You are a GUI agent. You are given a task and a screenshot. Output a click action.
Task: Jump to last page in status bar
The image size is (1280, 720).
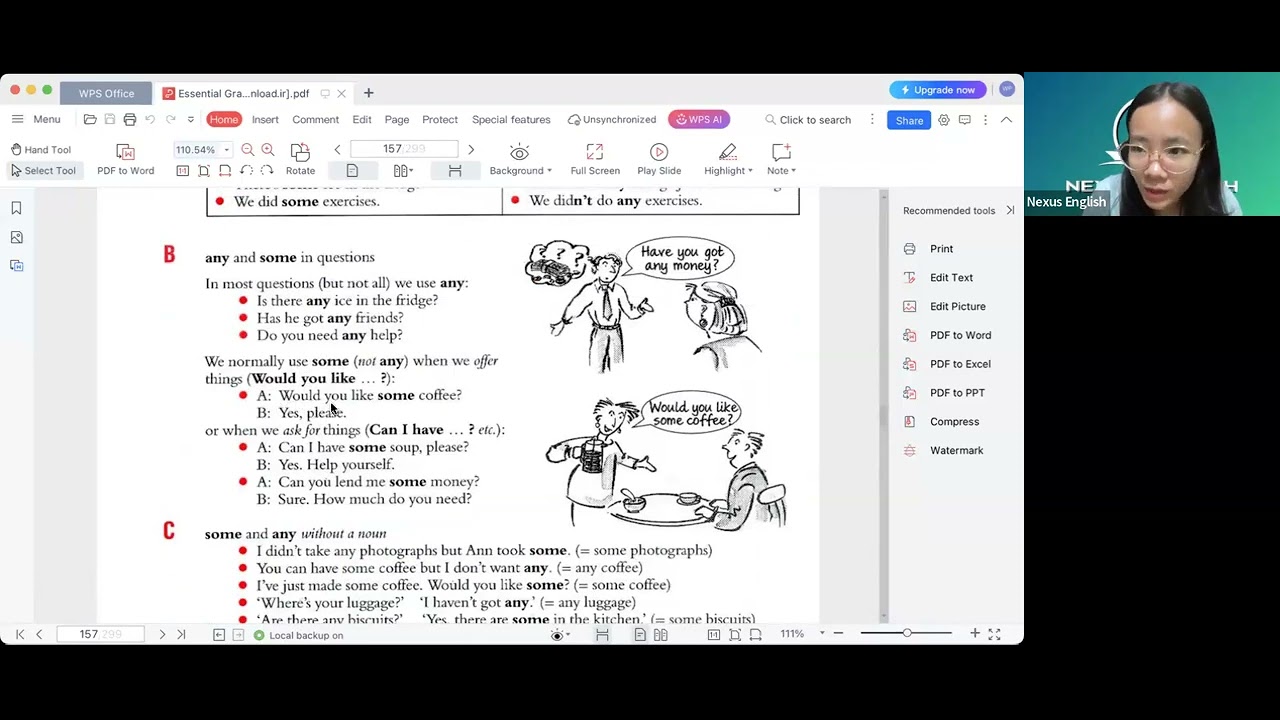(181, 634)
